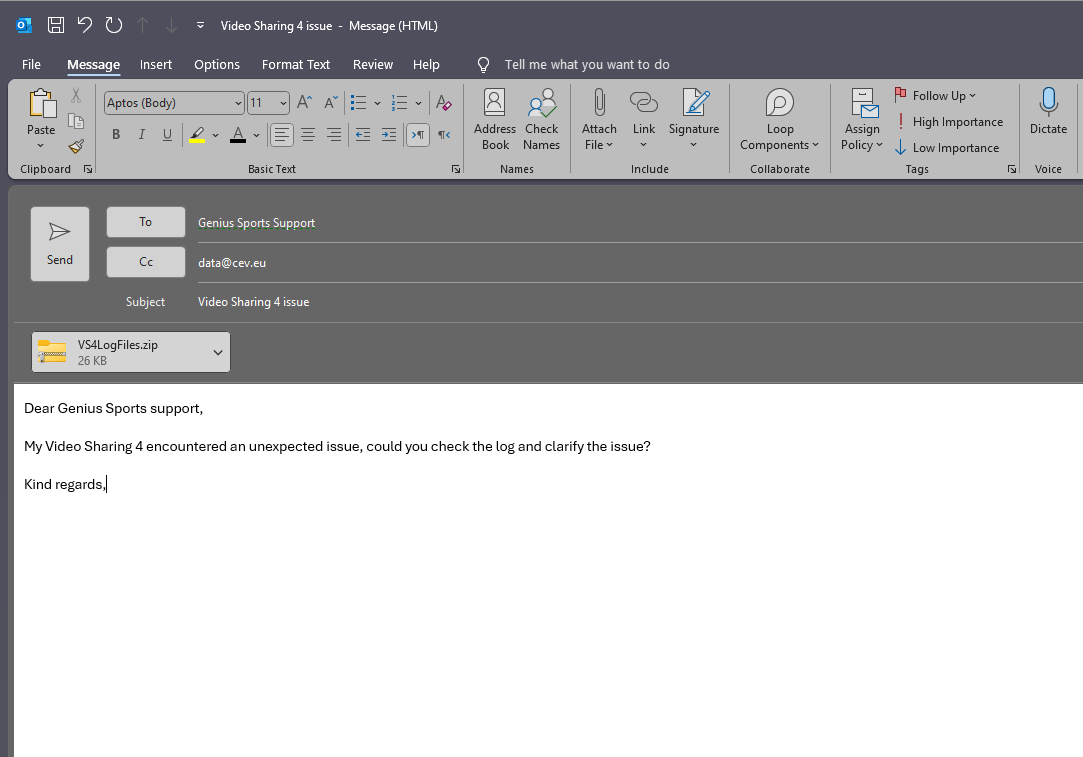Screen dimensions: 1083x757
Task: Clear all formatting with eraser icon
Action: [443, 103]
